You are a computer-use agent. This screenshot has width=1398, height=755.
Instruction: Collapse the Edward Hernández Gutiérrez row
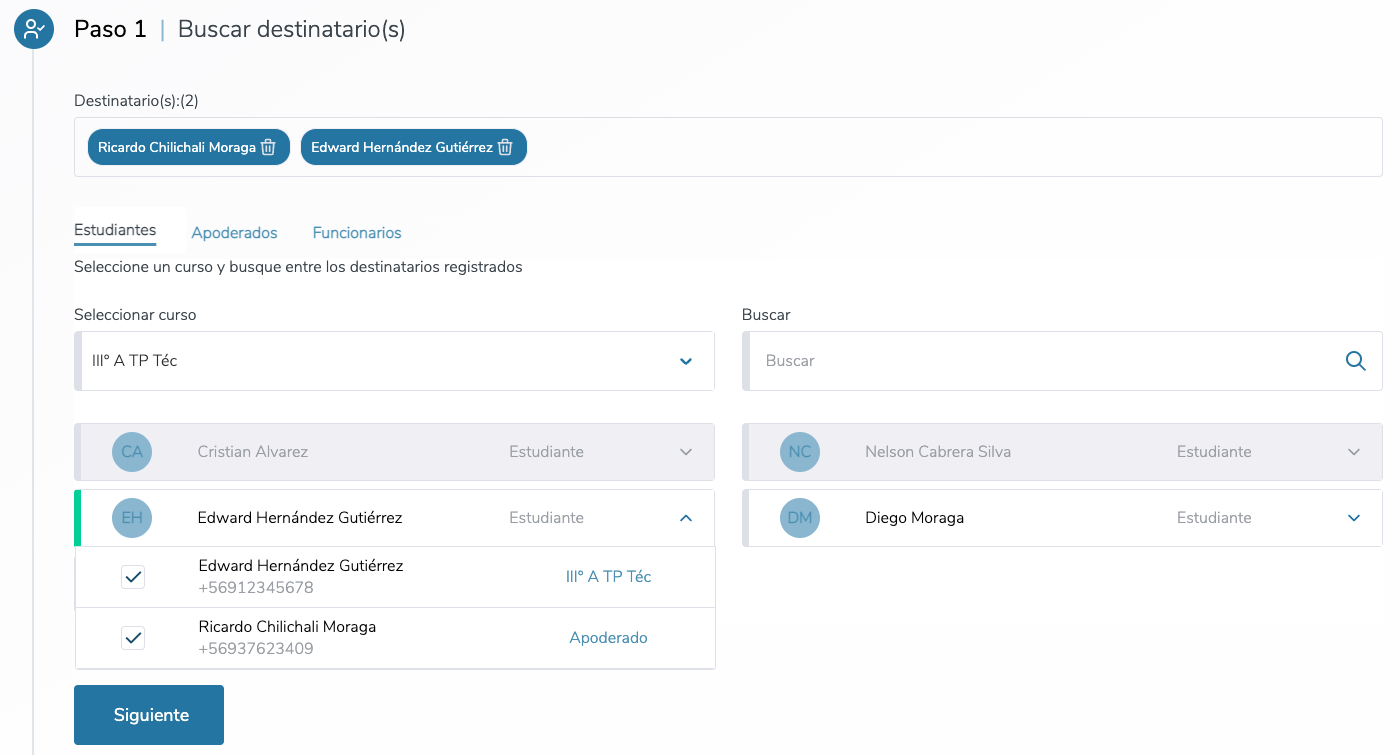tap(686, 518)
